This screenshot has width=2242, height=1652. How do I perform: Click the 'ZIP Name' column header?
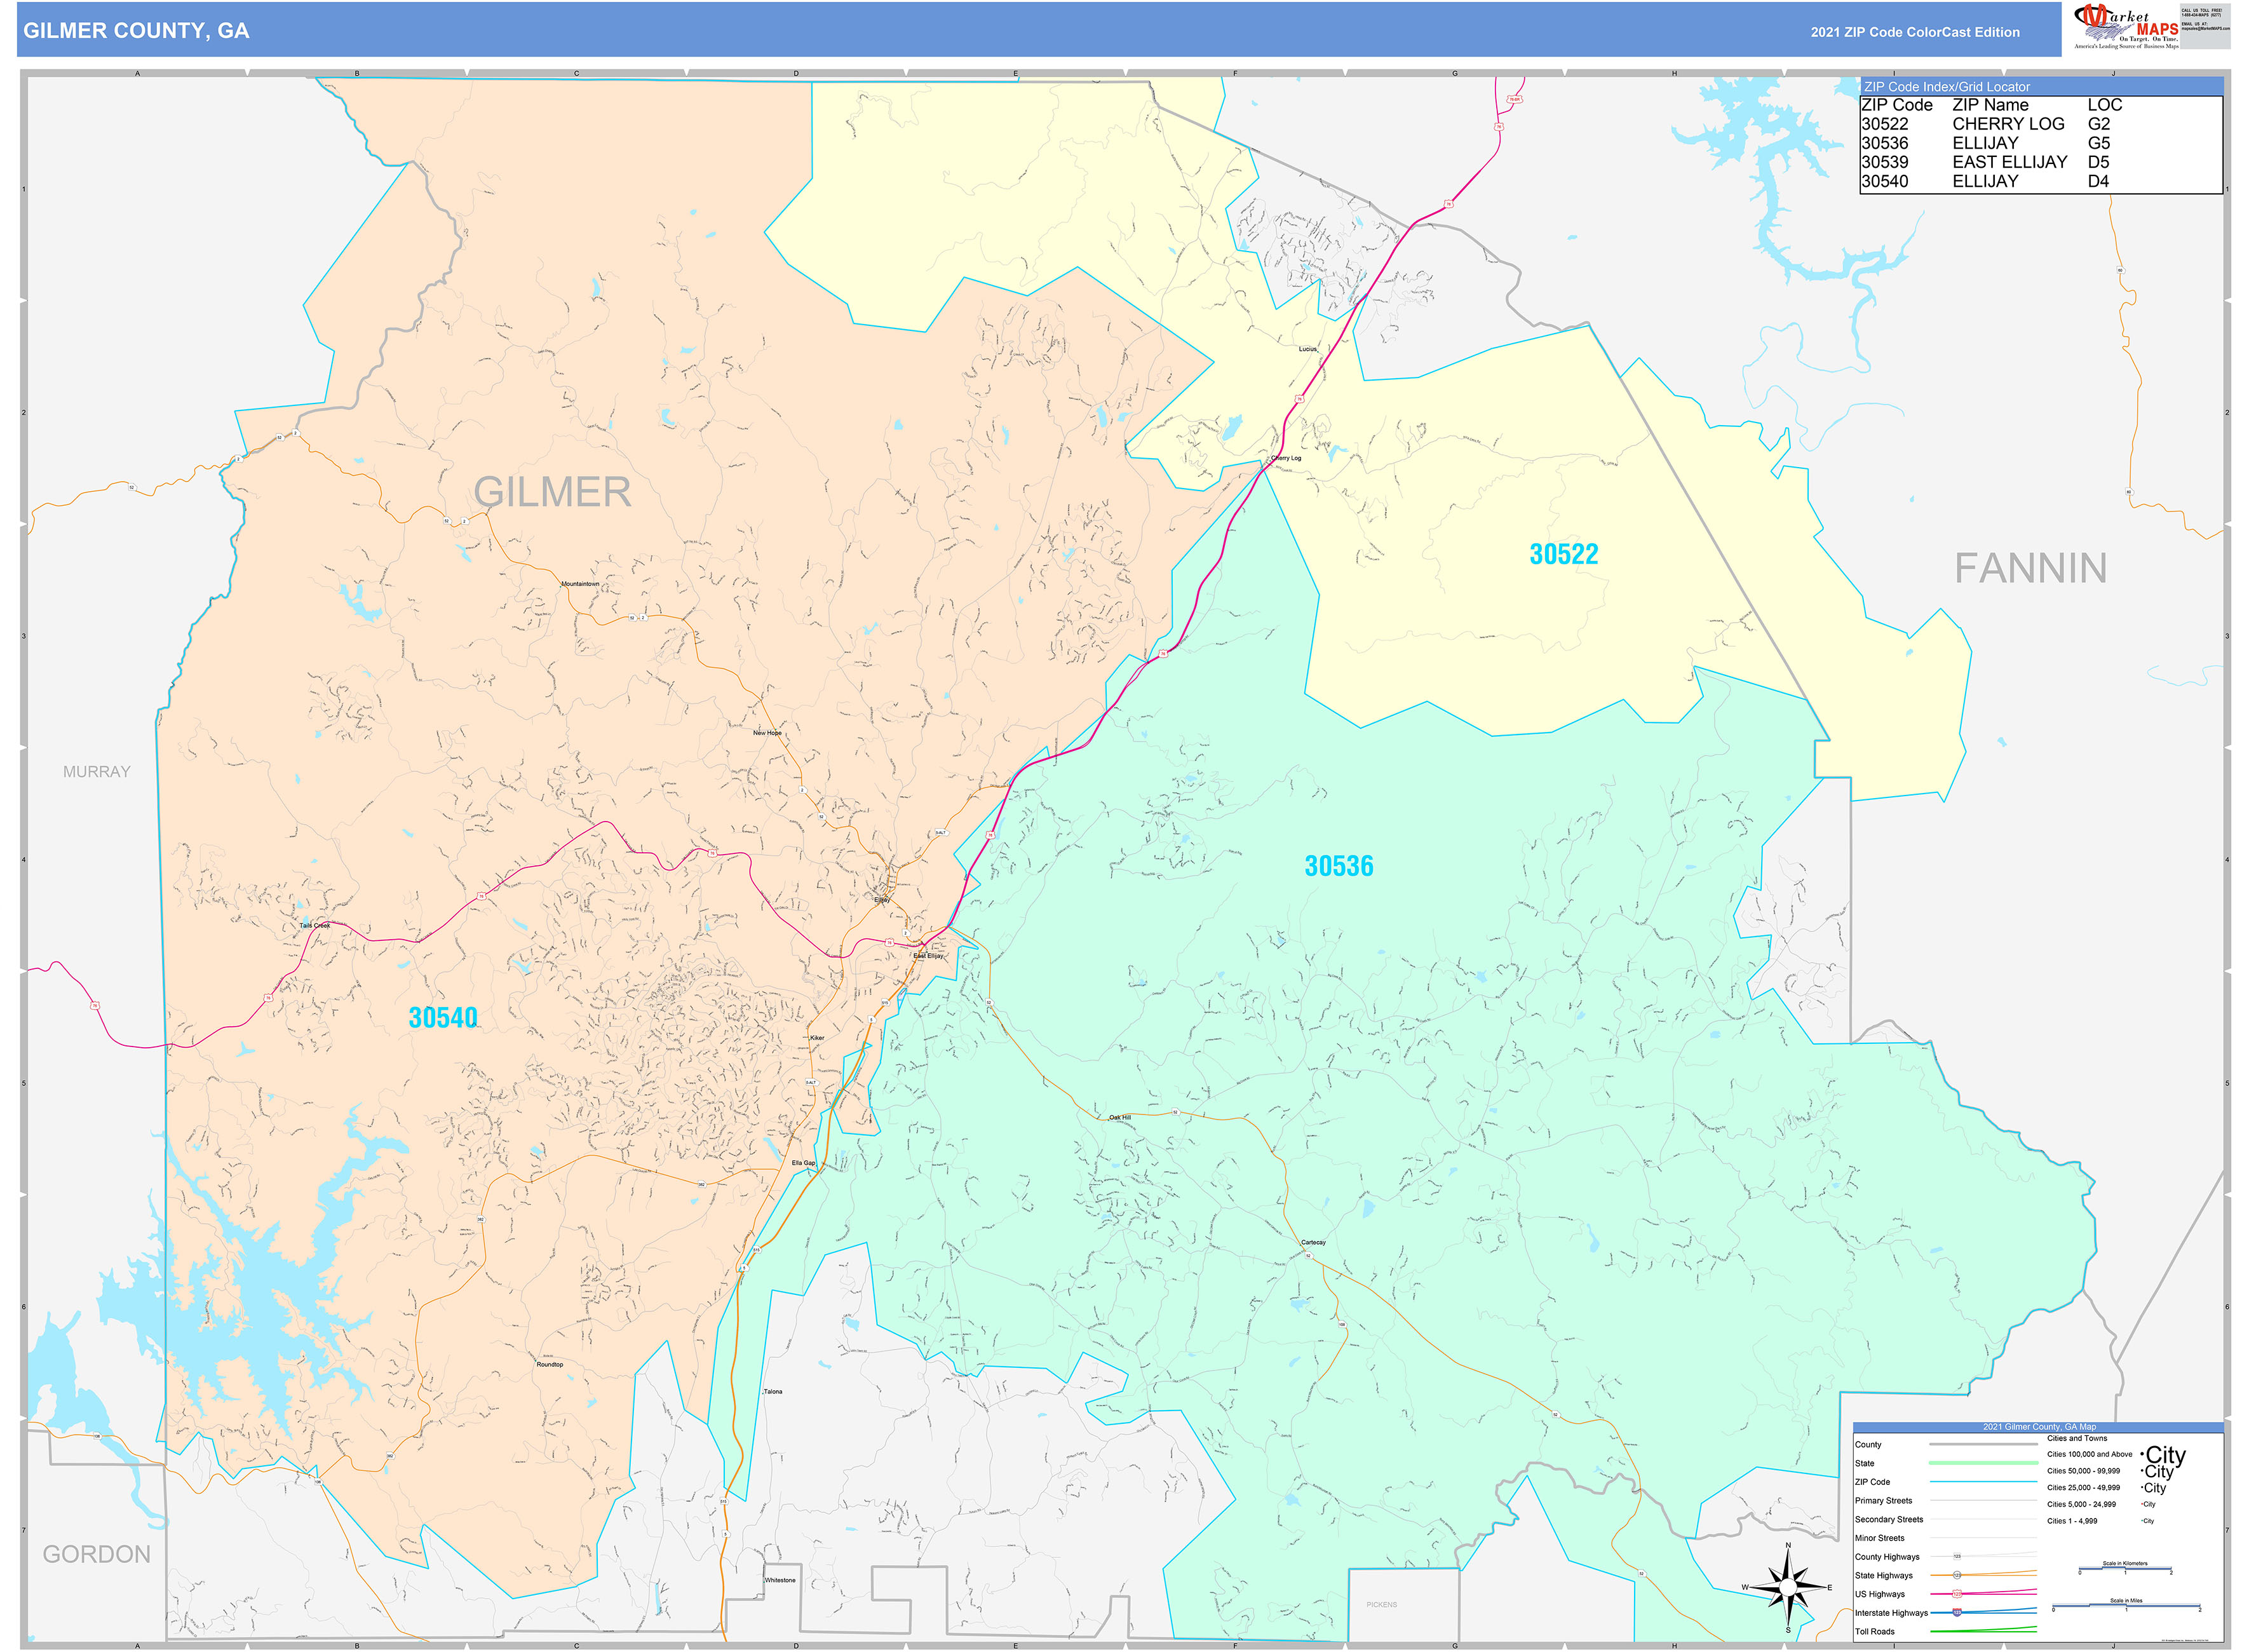(1990, 105)
